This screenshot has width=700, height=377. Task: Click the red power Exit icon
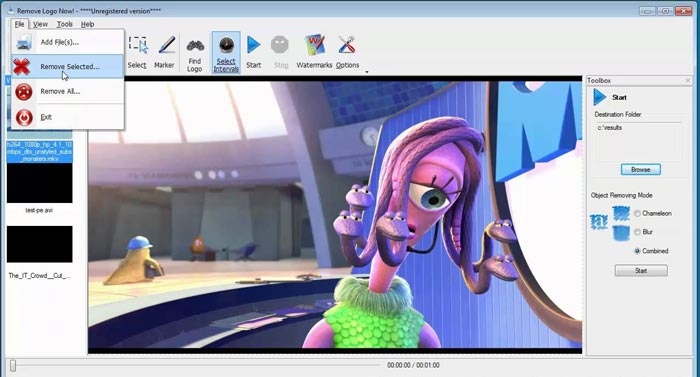pos(24,117)
